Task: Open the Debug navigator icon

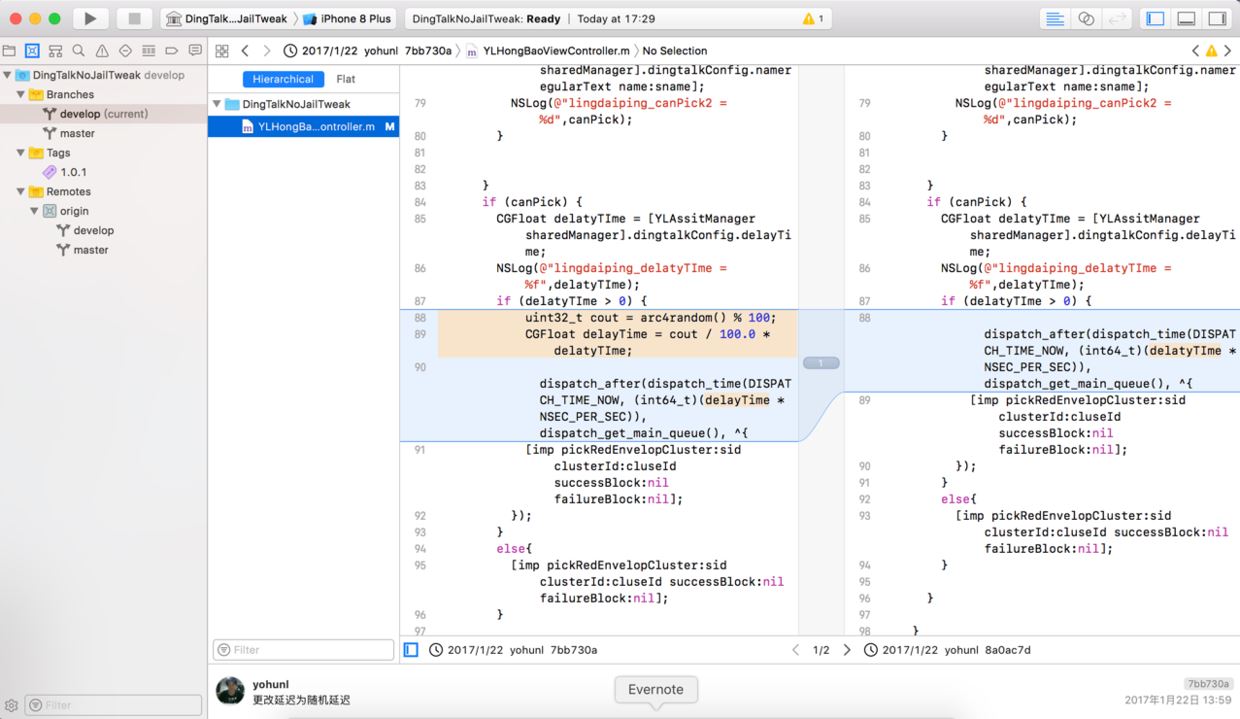Action: tap(148, 50)
